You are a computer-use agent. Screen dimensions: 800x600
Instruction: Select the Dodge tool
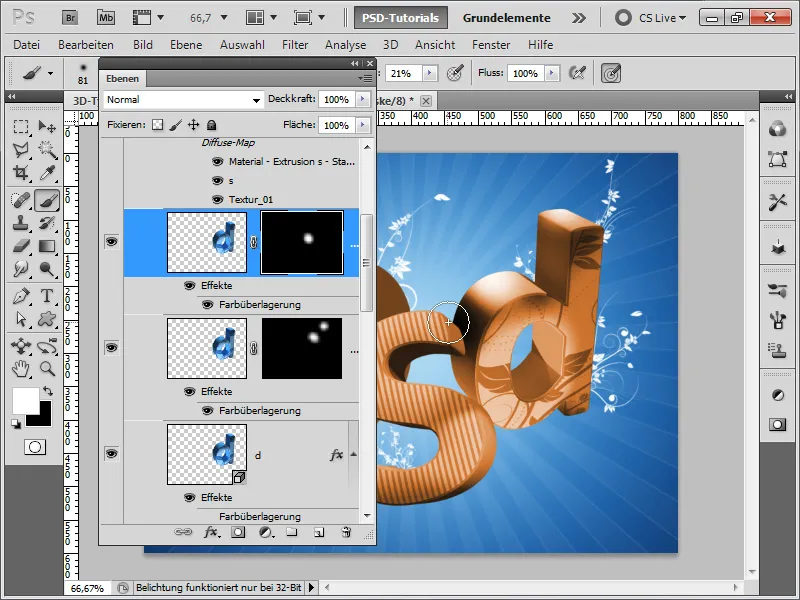[47, 269]
